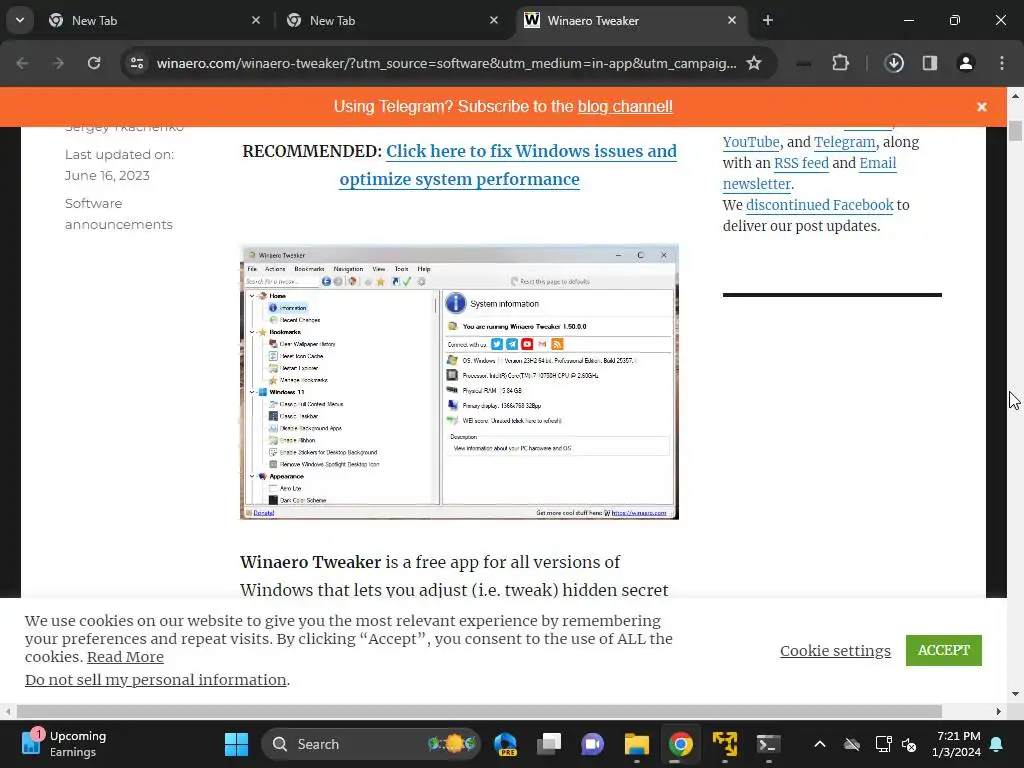Open notifications bell icon
The height and width of the screenshot is (768, 1024).
(x=997, y=744)
